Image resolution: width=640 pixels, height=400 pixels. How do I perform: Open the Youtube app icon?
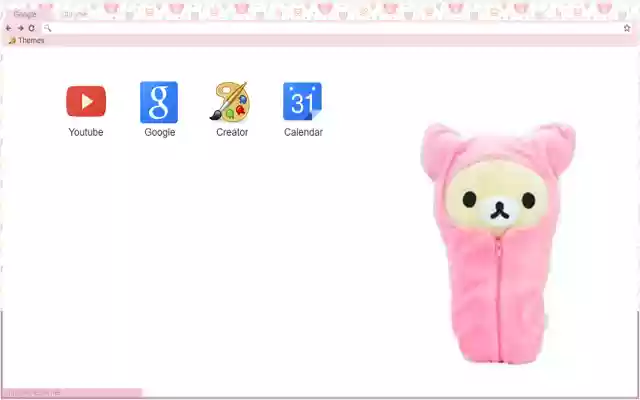pyautogui.click(x=86, y=101)
